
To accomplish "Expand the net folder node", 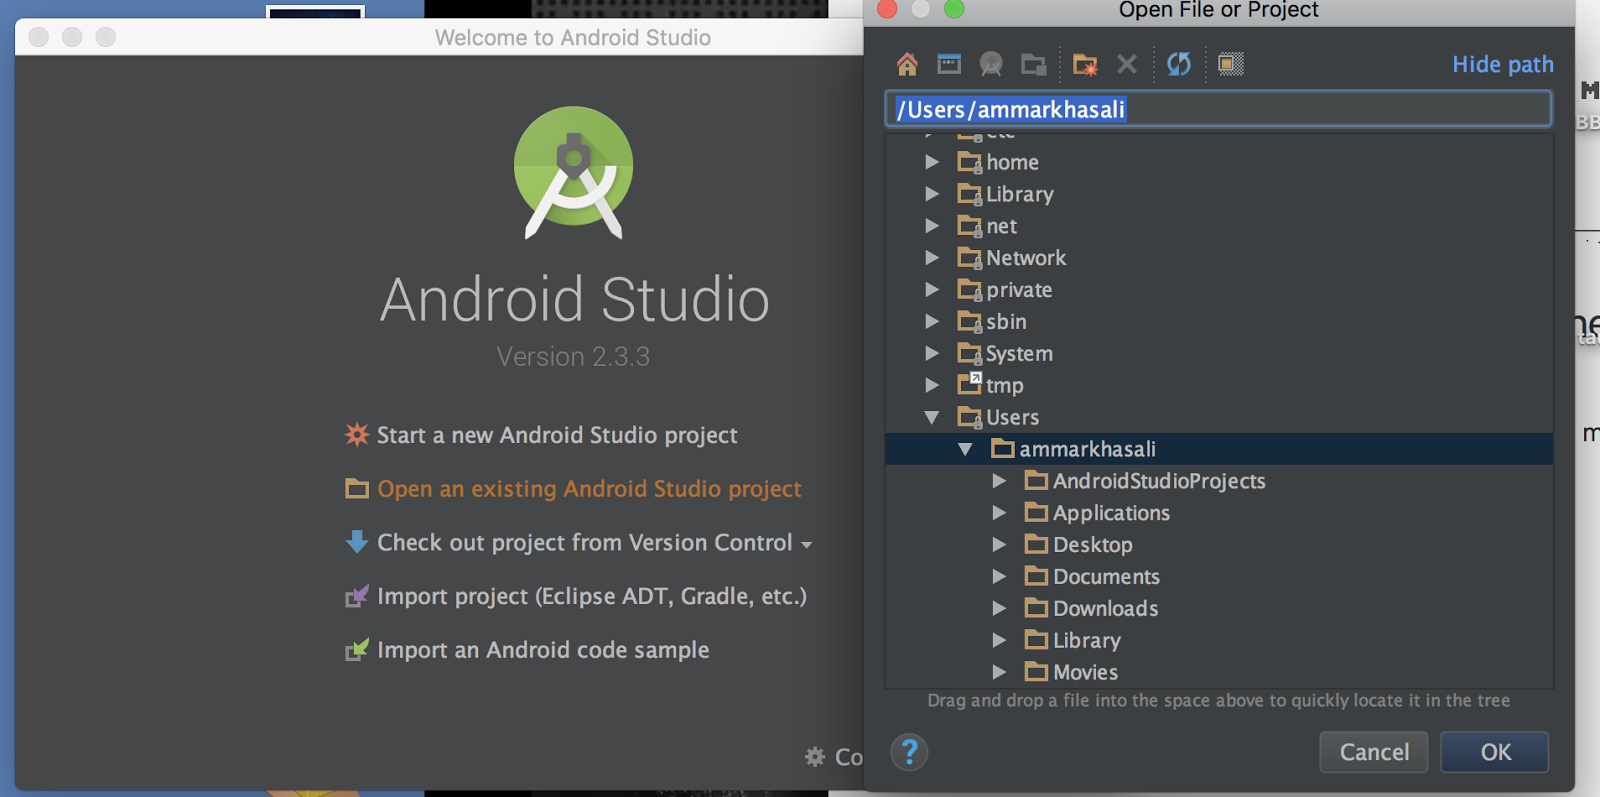I will pyautogui.click(x=932, y=226).
